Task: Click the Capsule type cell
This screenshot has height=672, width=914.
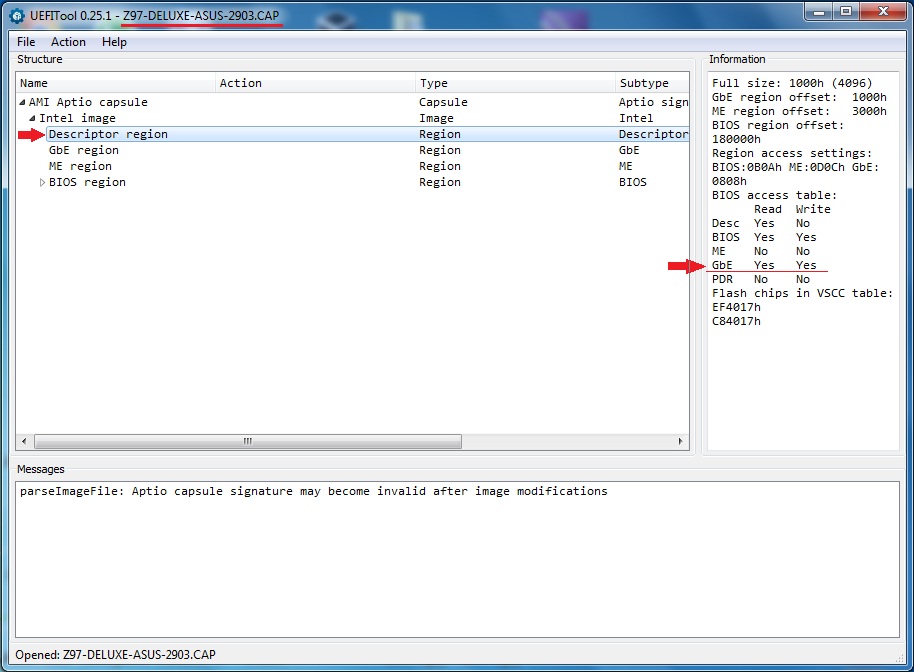Action: (443, 102)
